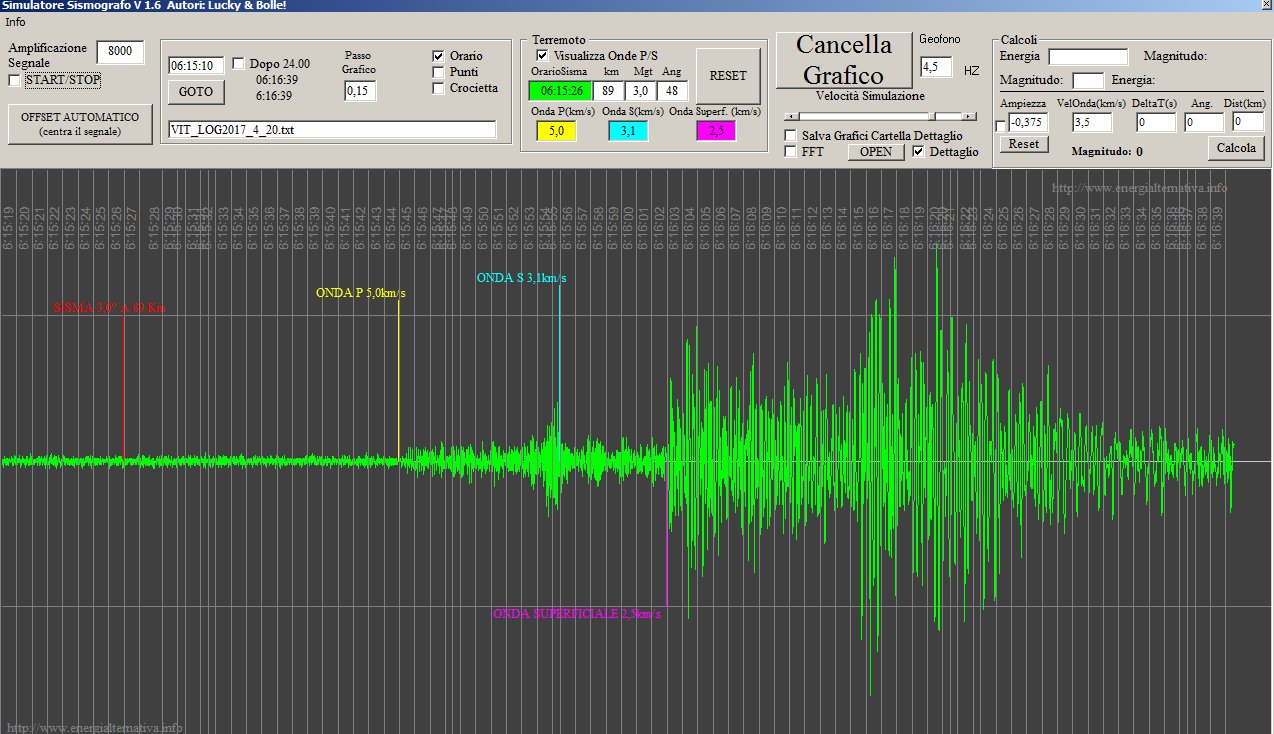The height and width of the screenshot is (734, 1274).
Task: Click the Cancella Grafico button
Action: tap(843, 60)
